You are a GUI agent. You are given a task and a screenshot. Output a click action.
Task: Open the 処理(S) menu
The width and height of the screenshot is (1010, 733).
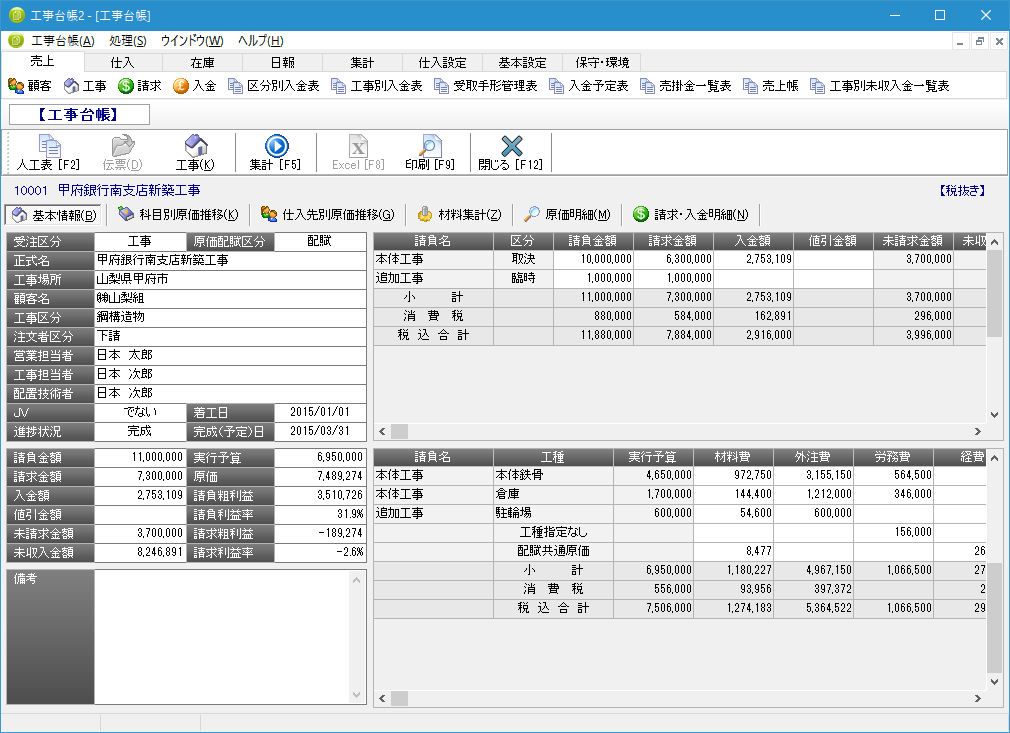click(128, 41)
